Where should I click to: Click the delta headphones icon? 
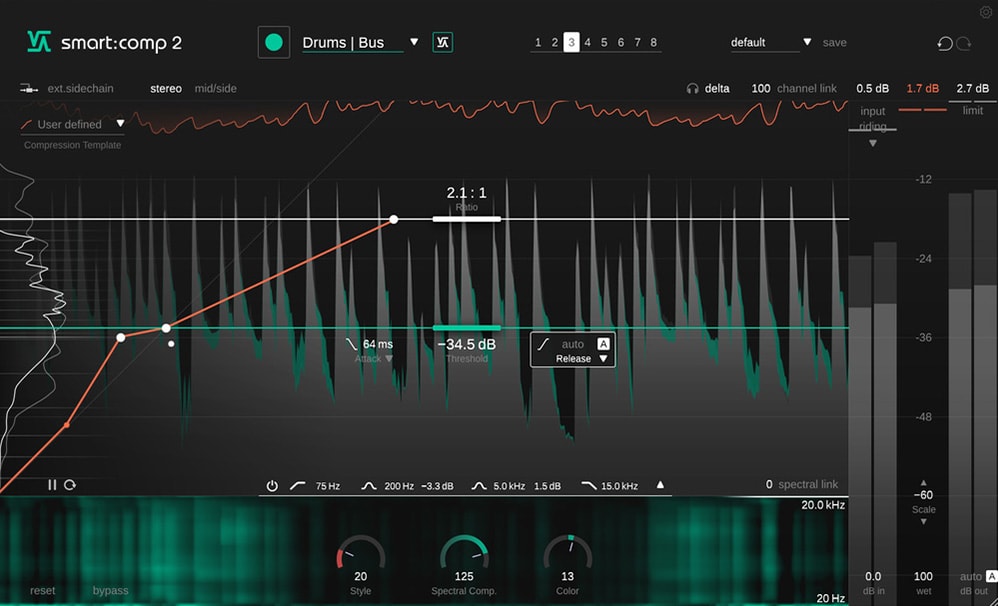[692, 89]
